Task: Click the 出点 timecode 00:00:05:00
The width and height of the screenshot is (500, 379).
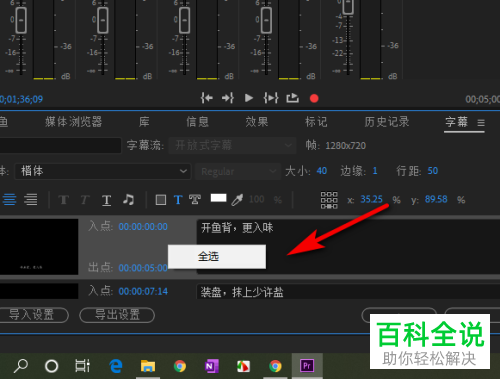Action: (143, 268)
